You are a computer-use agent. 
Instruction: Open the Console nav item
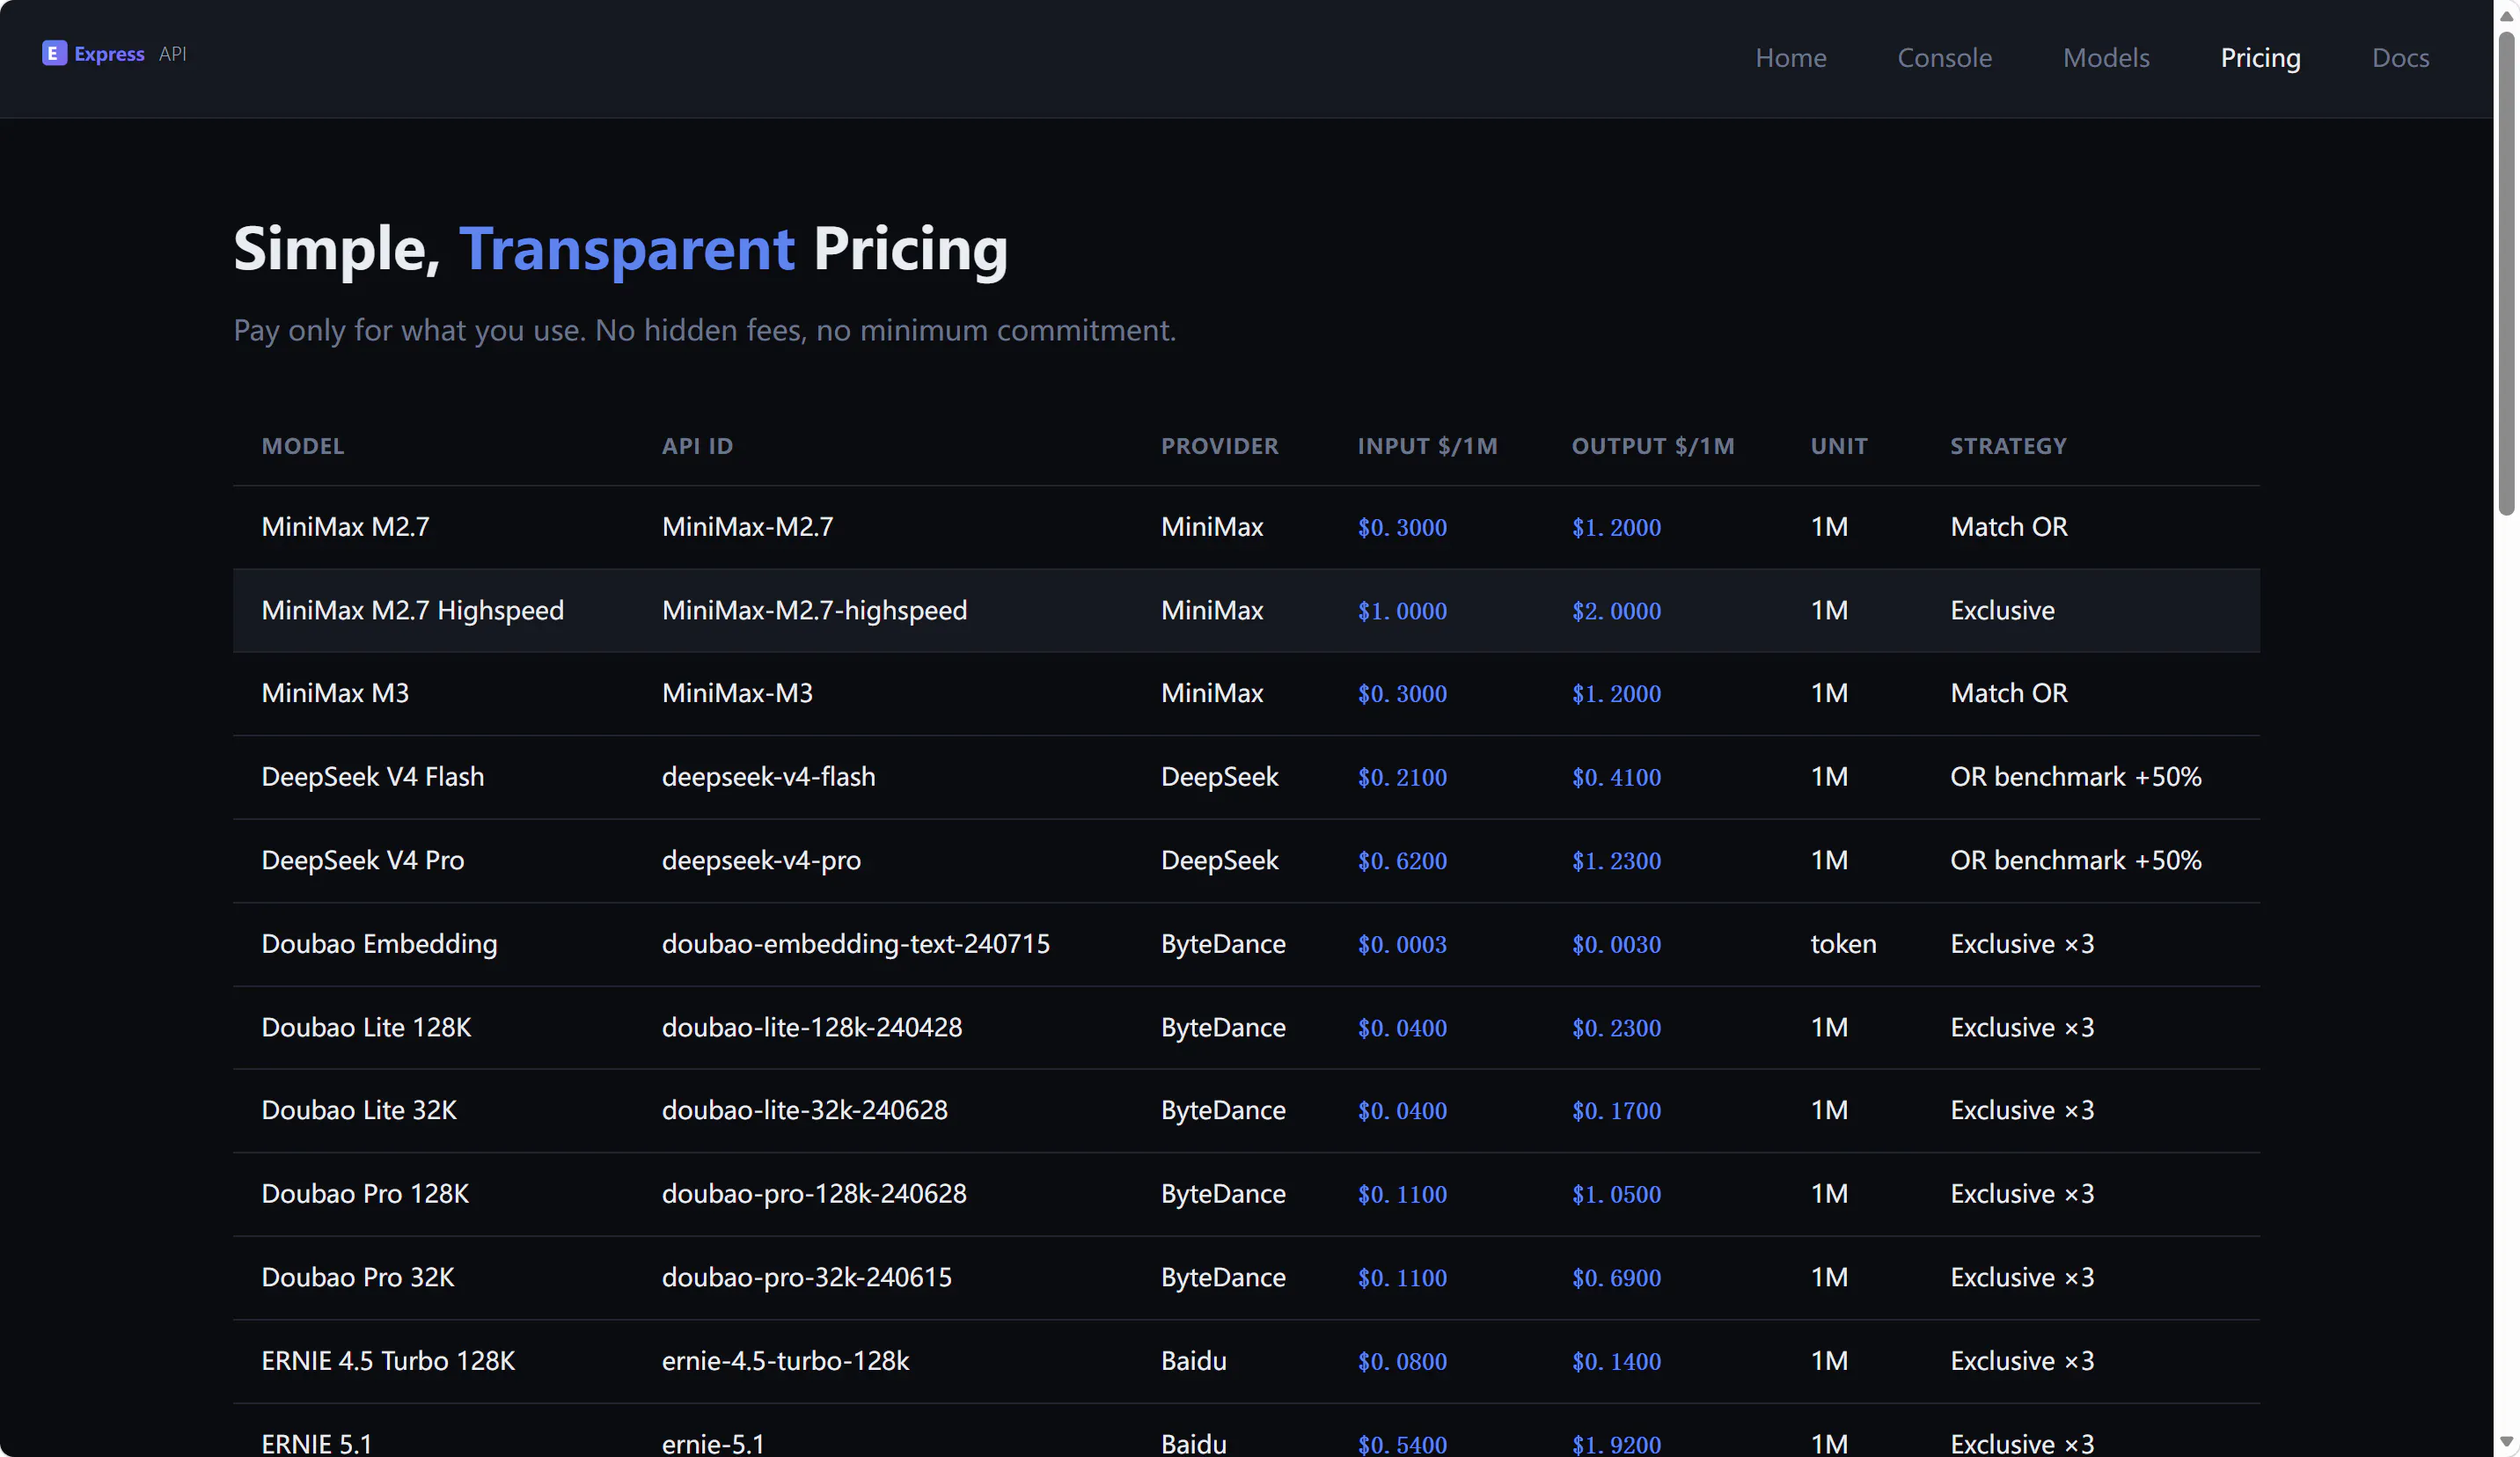tap(1944, 58)
